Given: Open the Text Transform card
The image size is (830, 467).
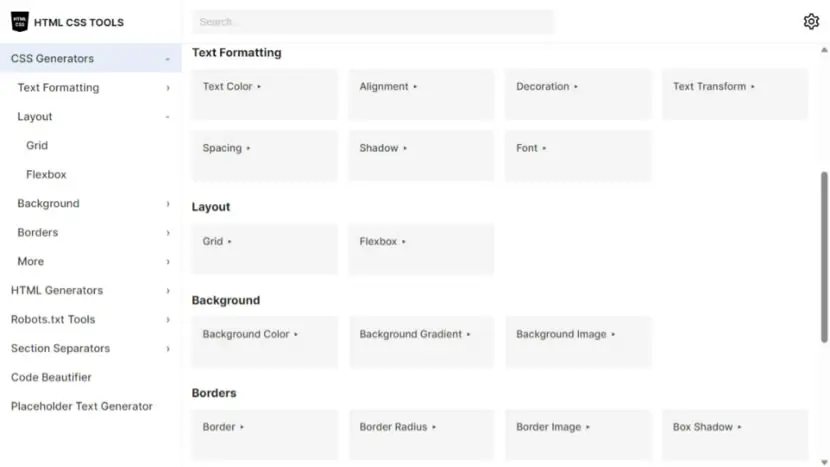Looking at the screenshot, I should 735,94.
